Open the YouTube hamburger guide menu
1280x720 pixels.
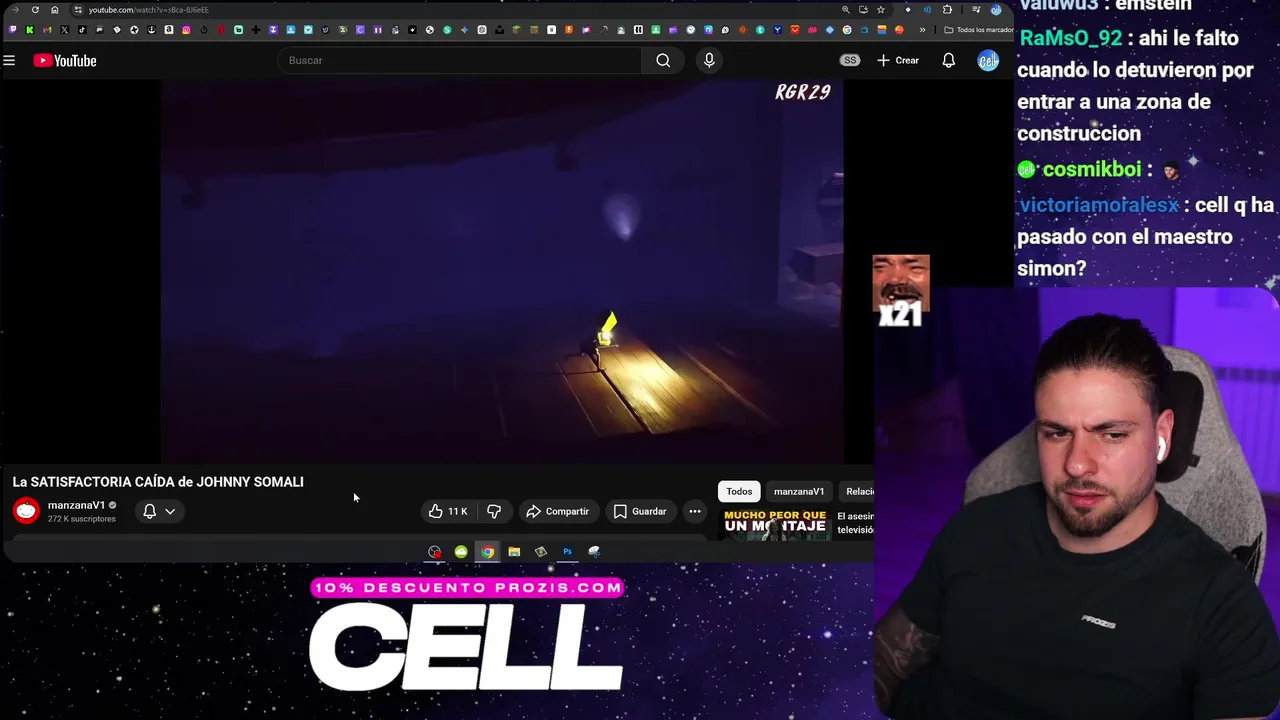point(9,61)
